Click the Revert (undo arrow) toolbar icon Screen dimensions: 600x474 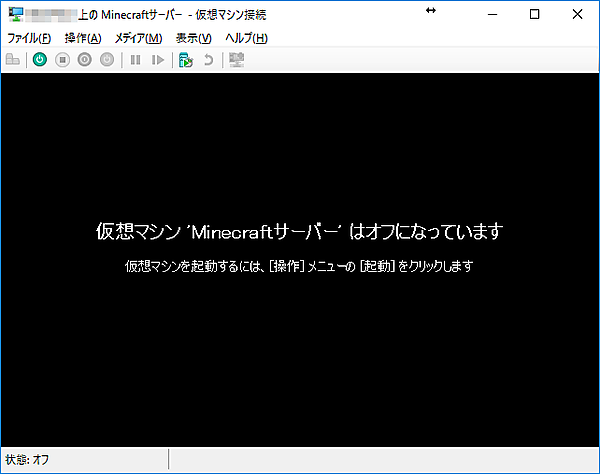[x=208, y=60]
